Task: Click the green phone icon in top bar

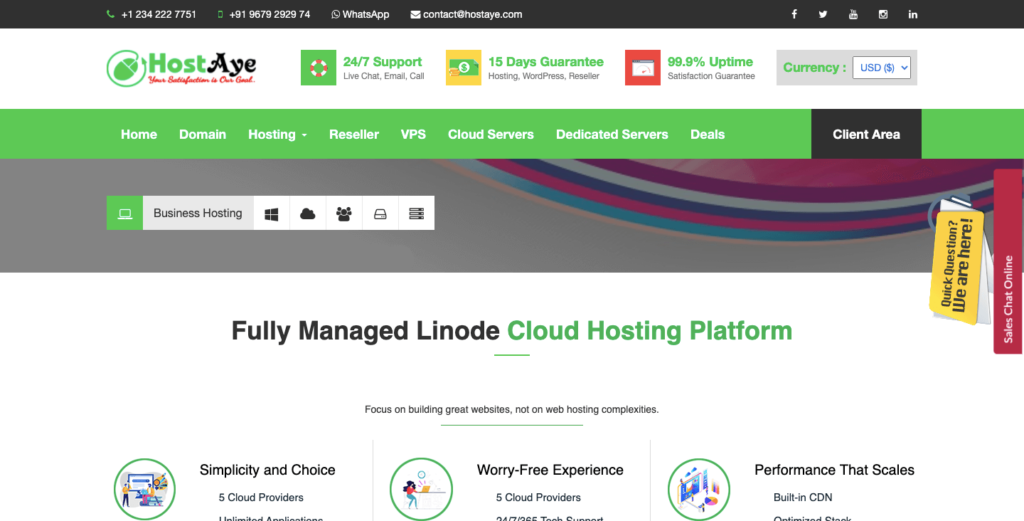Action: 110,14
